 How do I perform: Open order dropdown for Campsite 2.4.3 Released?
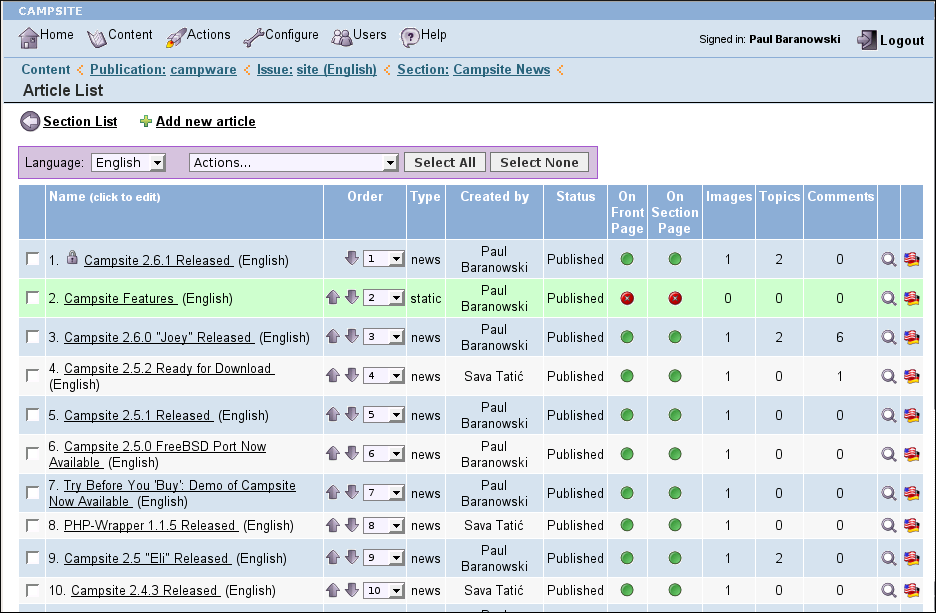click(384, 590)
